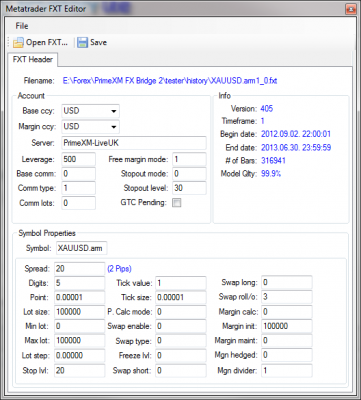The width and height of the screenshot is (361, 400).
Task: Click the Max lot field
Action: point(80,341)
